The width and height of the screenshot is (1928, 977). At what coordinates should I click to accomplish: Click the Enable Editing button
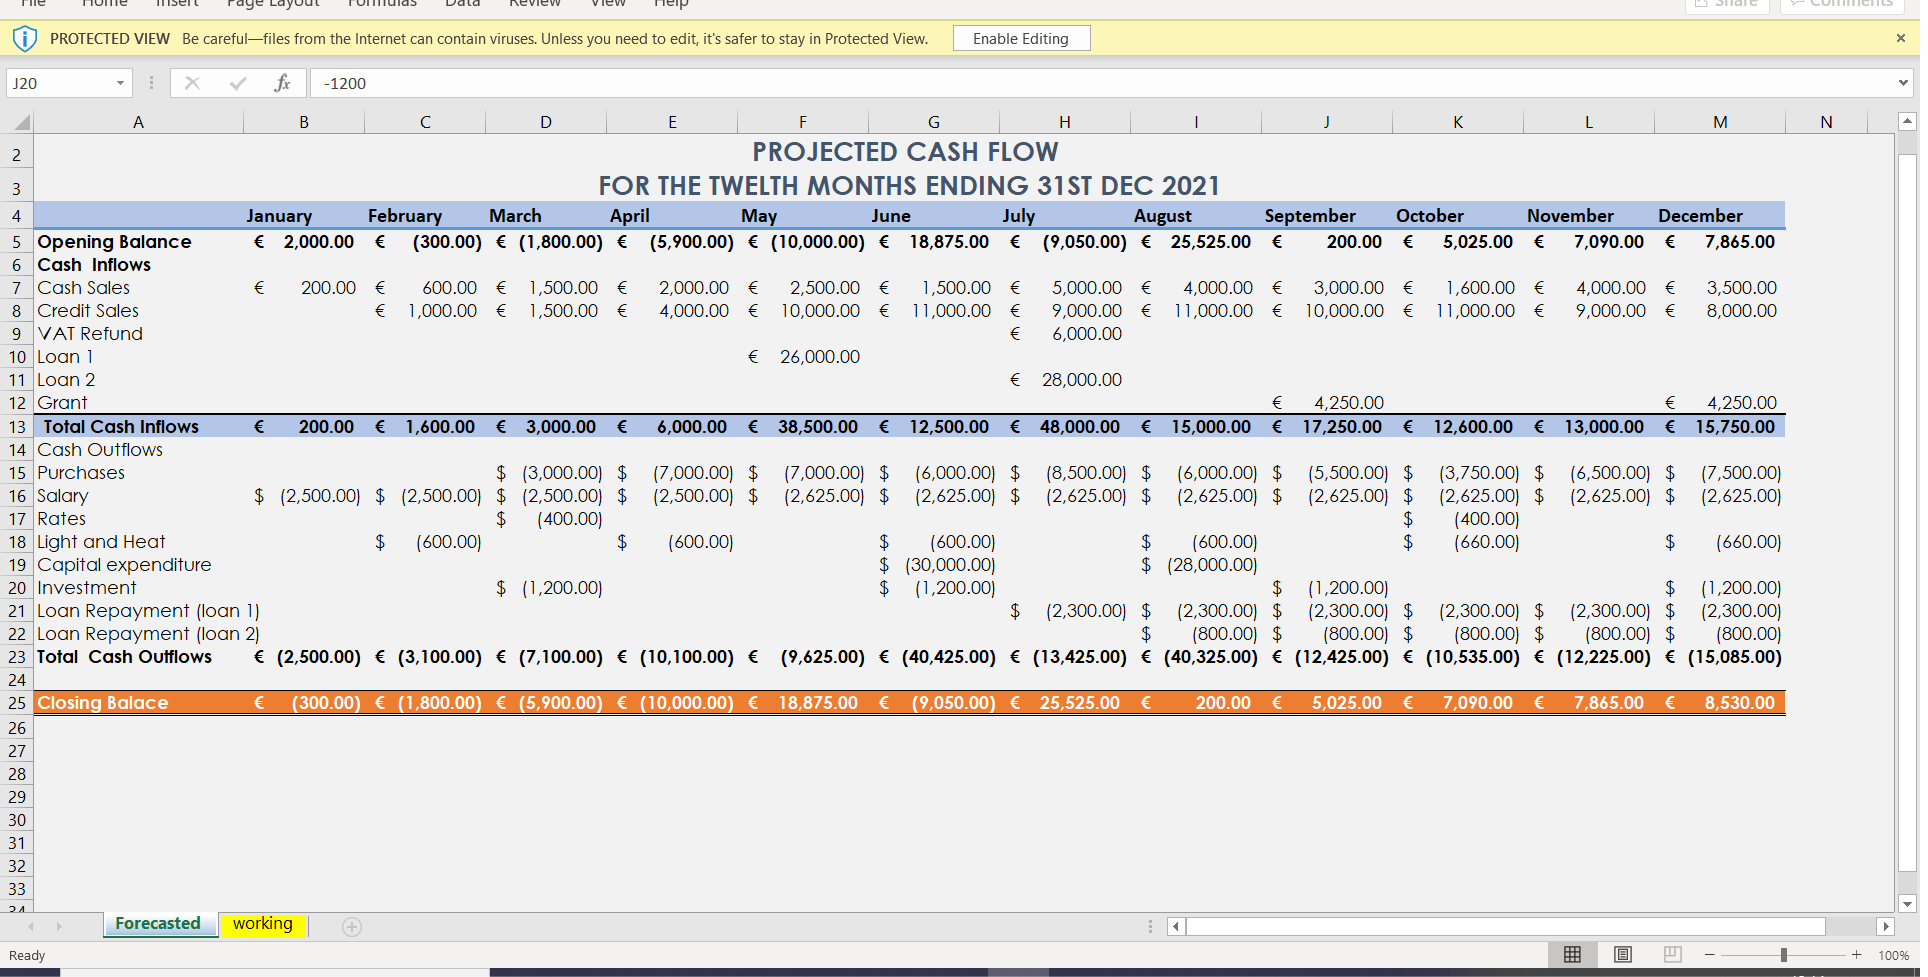point(1020,39)
